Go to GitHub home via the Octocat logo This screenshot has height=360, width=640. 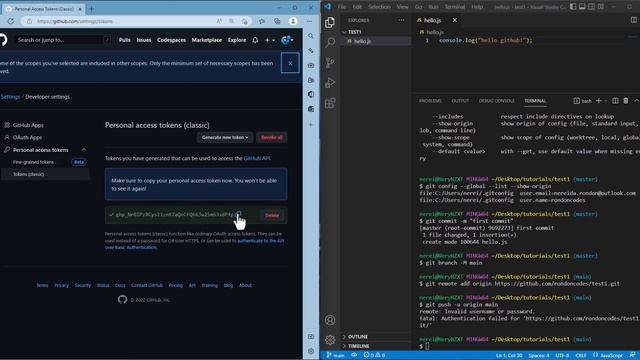click(x=3, y=40)
